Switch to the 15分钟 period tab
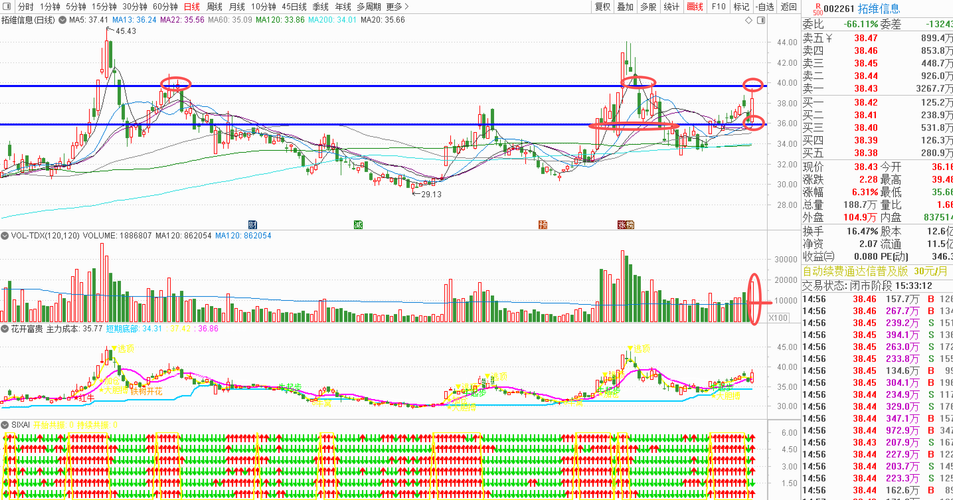The height and width of the screenshot is (500, 953). [105, 7]
